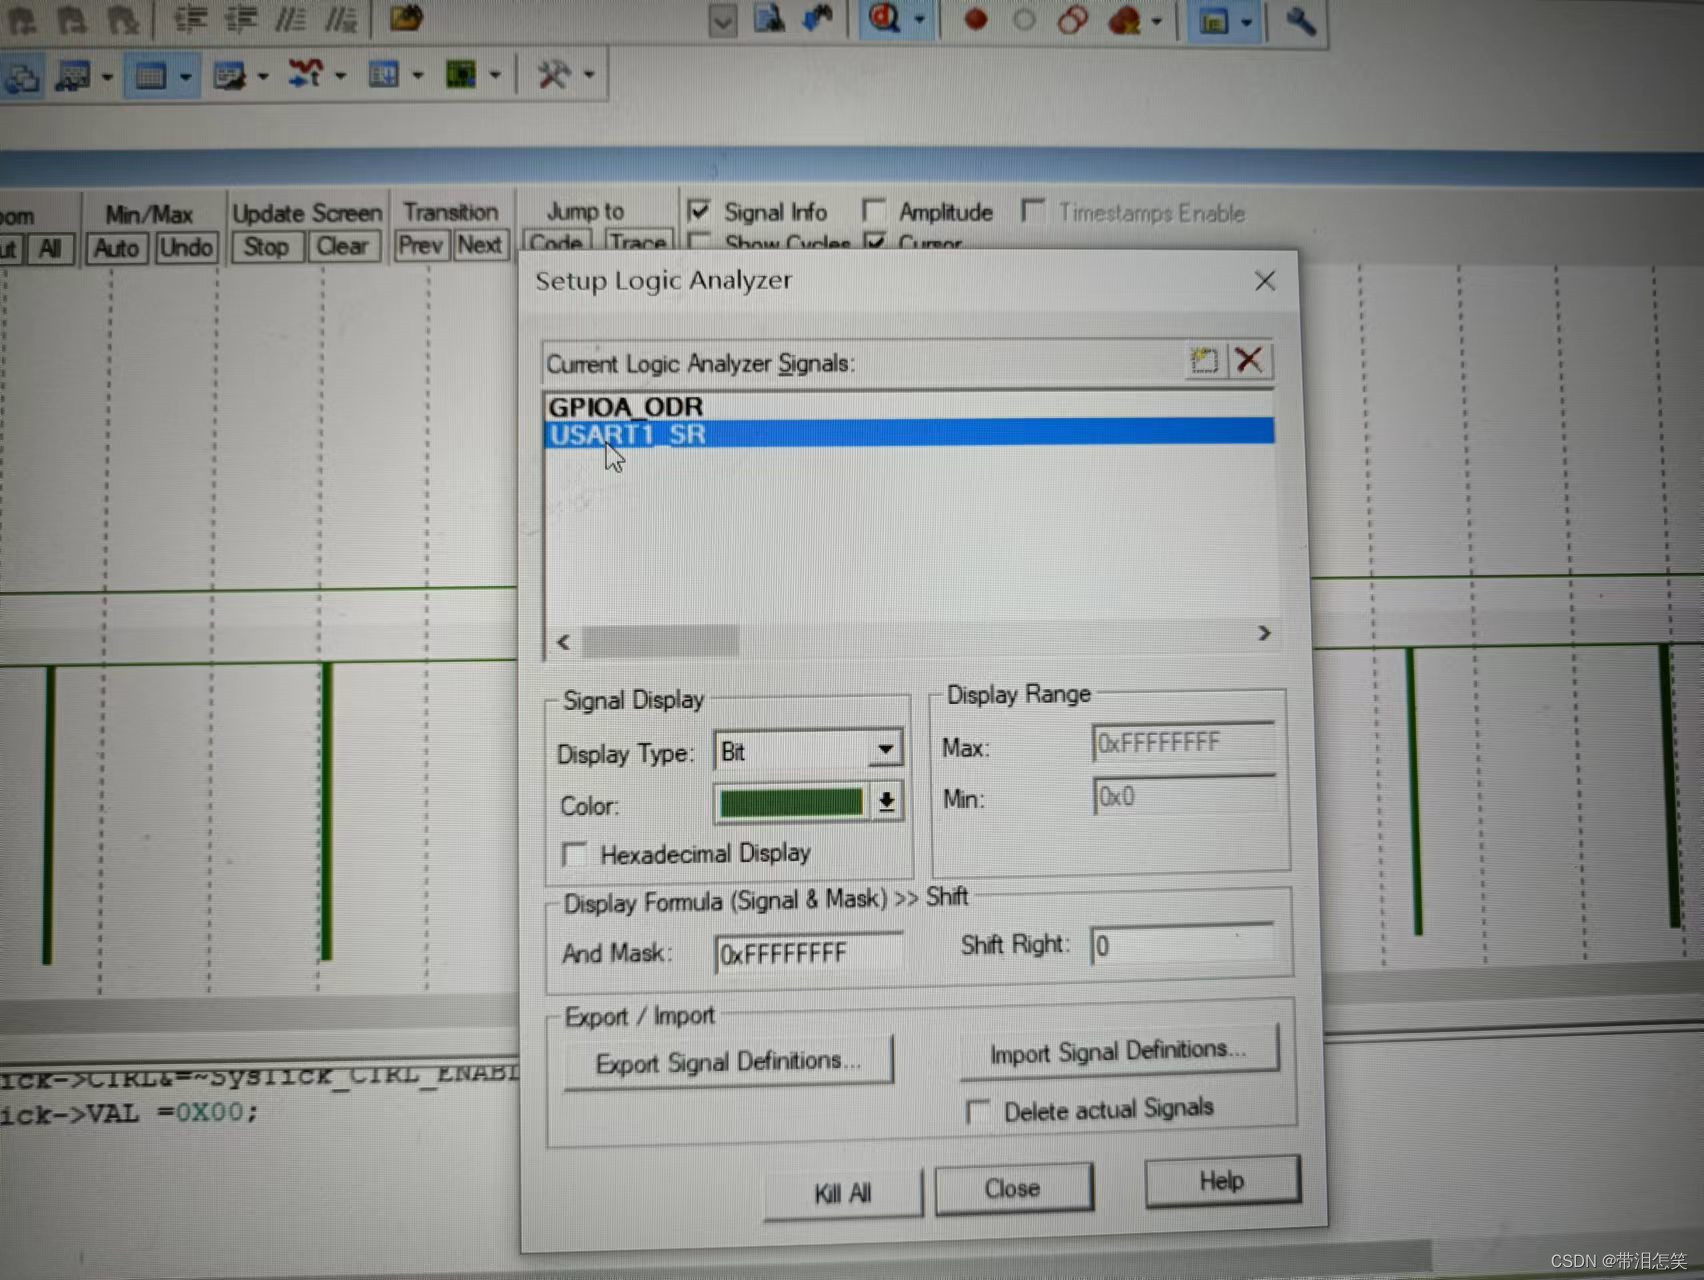Click the Window layout toolbar icon

(1214, 21)
